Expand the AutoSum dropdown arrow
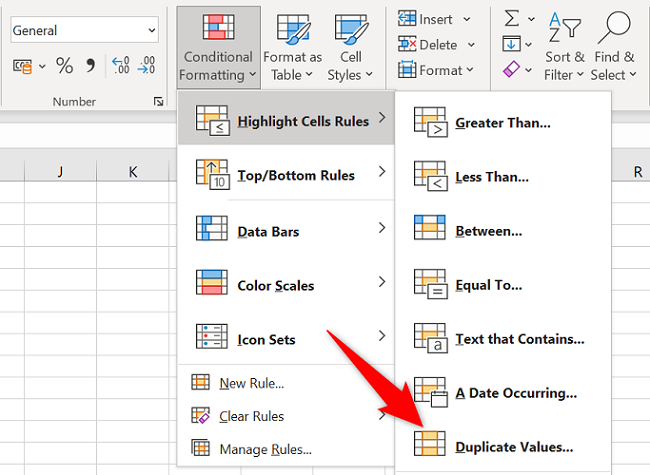Viewport: 650px width, 475px height. [531, 19]
